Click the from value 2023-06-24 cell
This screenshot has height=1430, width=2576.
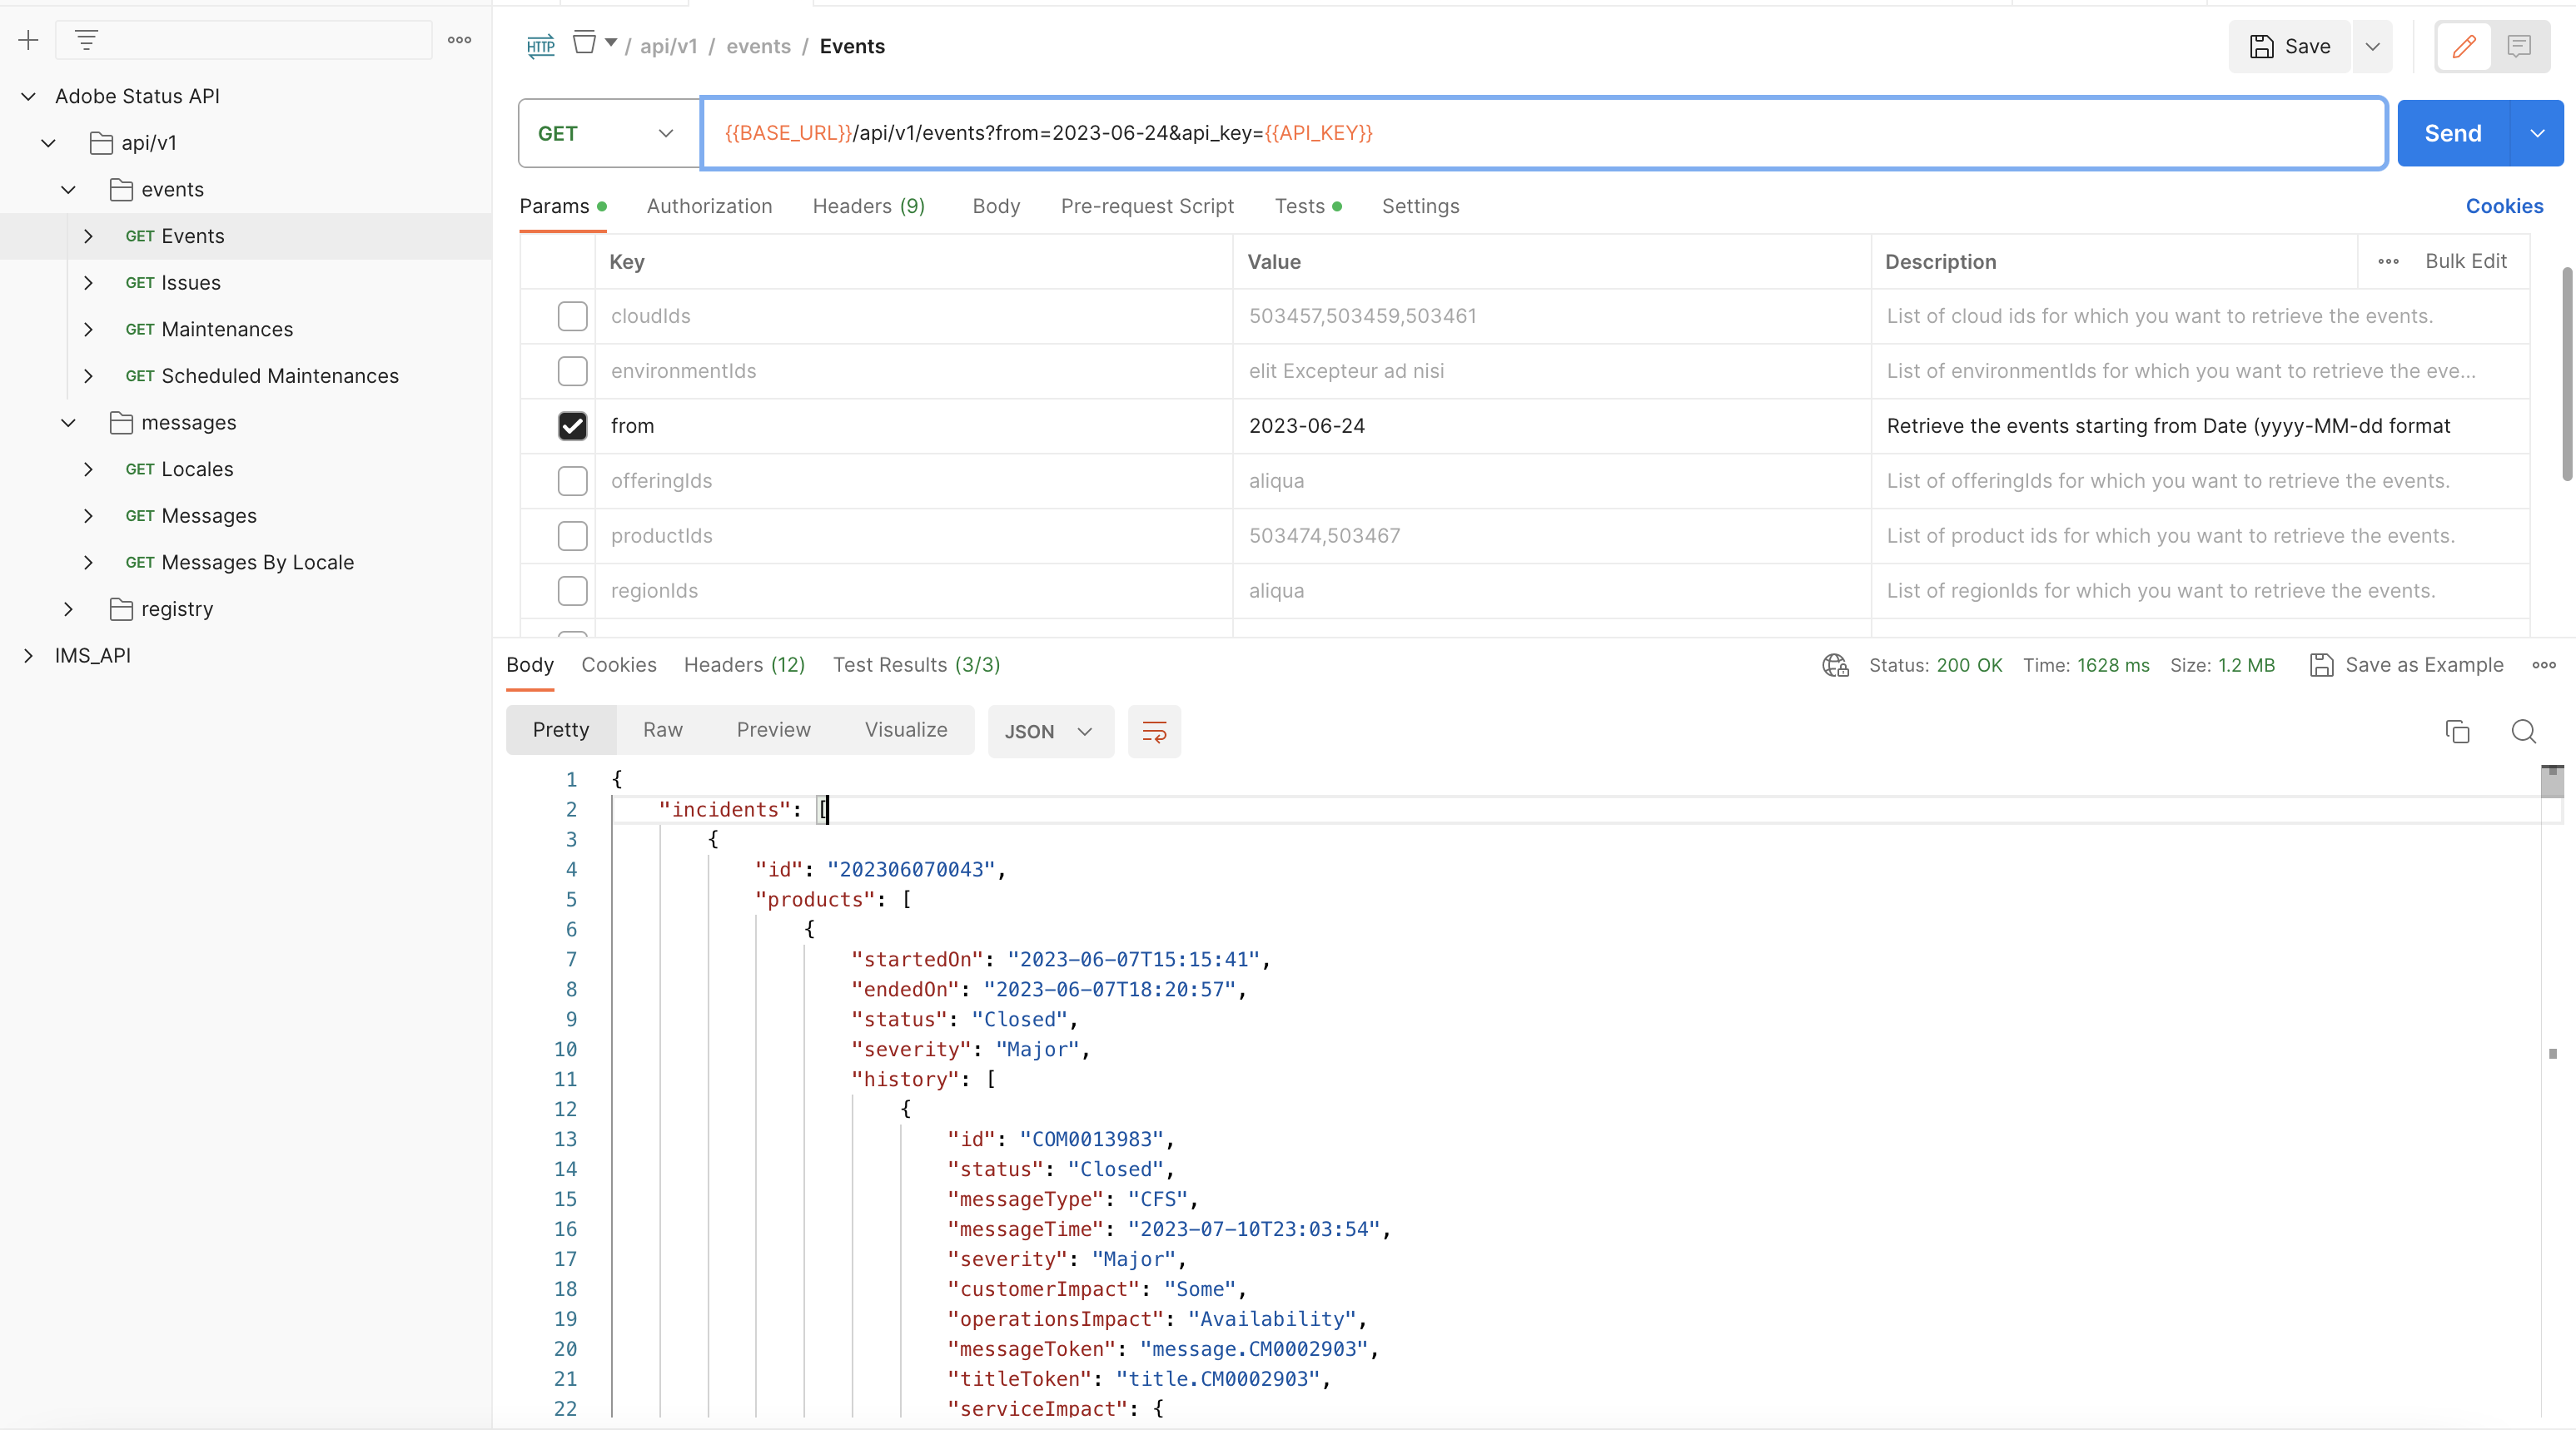point(1551,426)
